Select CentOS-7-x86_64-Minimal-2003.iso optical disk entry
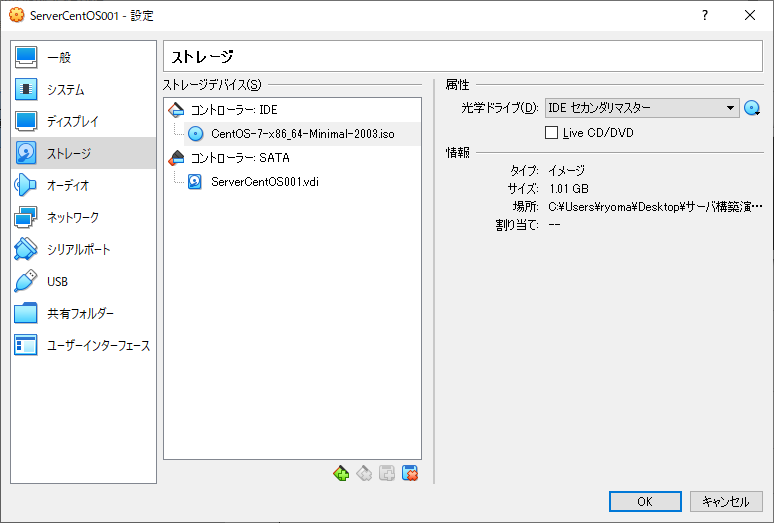This screenshot has height=523, width=774. point(302,134)
